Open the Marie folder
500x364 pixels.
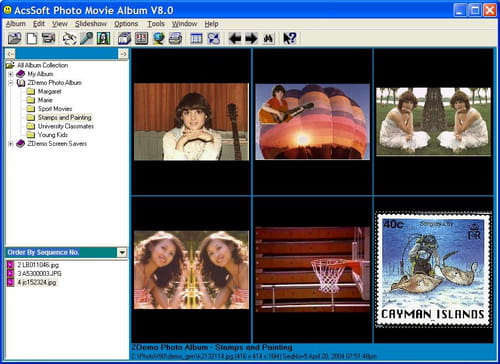tap(45, 100)
